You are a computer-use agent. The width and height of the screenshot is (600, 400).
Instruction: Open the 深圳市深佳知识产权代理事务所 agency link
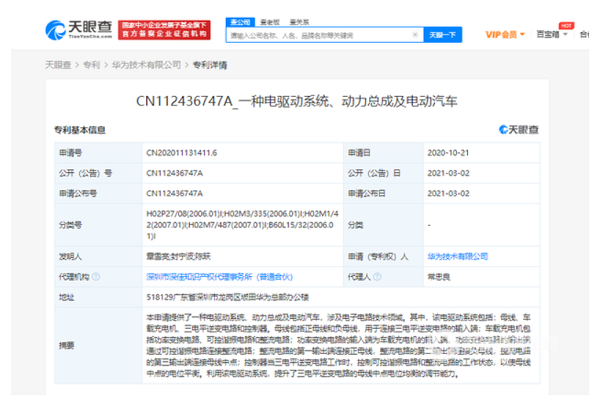click(219, 277)
